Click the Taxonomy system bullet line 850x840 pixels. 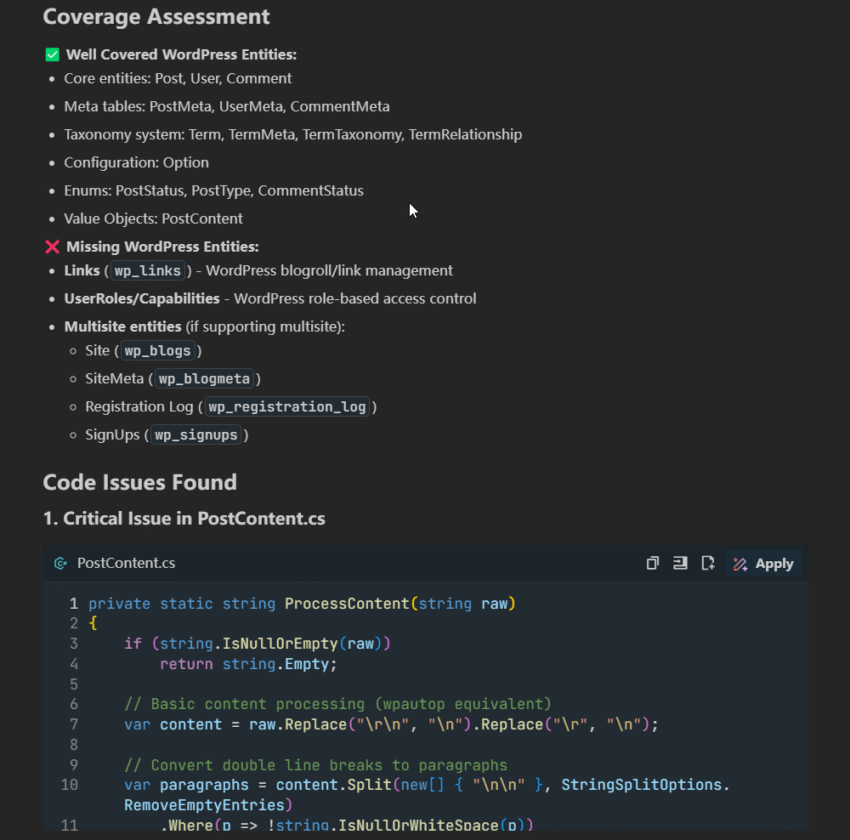pos(293,135)
